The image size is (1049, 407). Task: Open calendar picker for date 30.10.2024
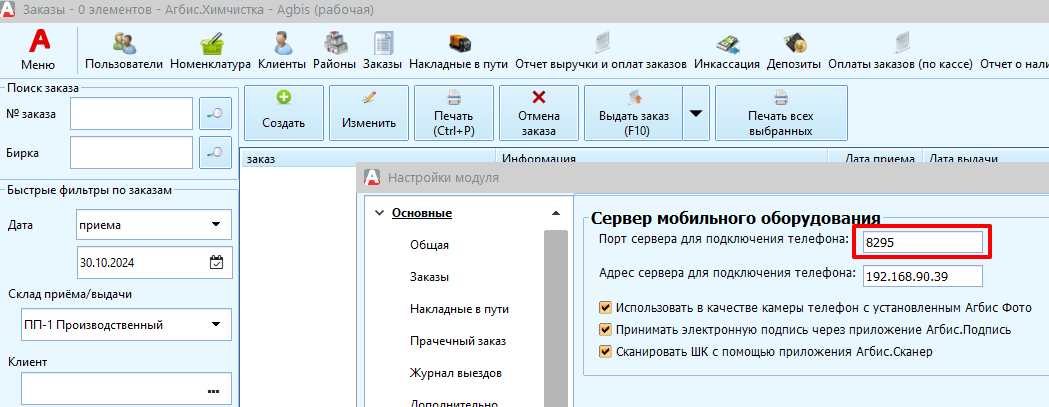216,262
